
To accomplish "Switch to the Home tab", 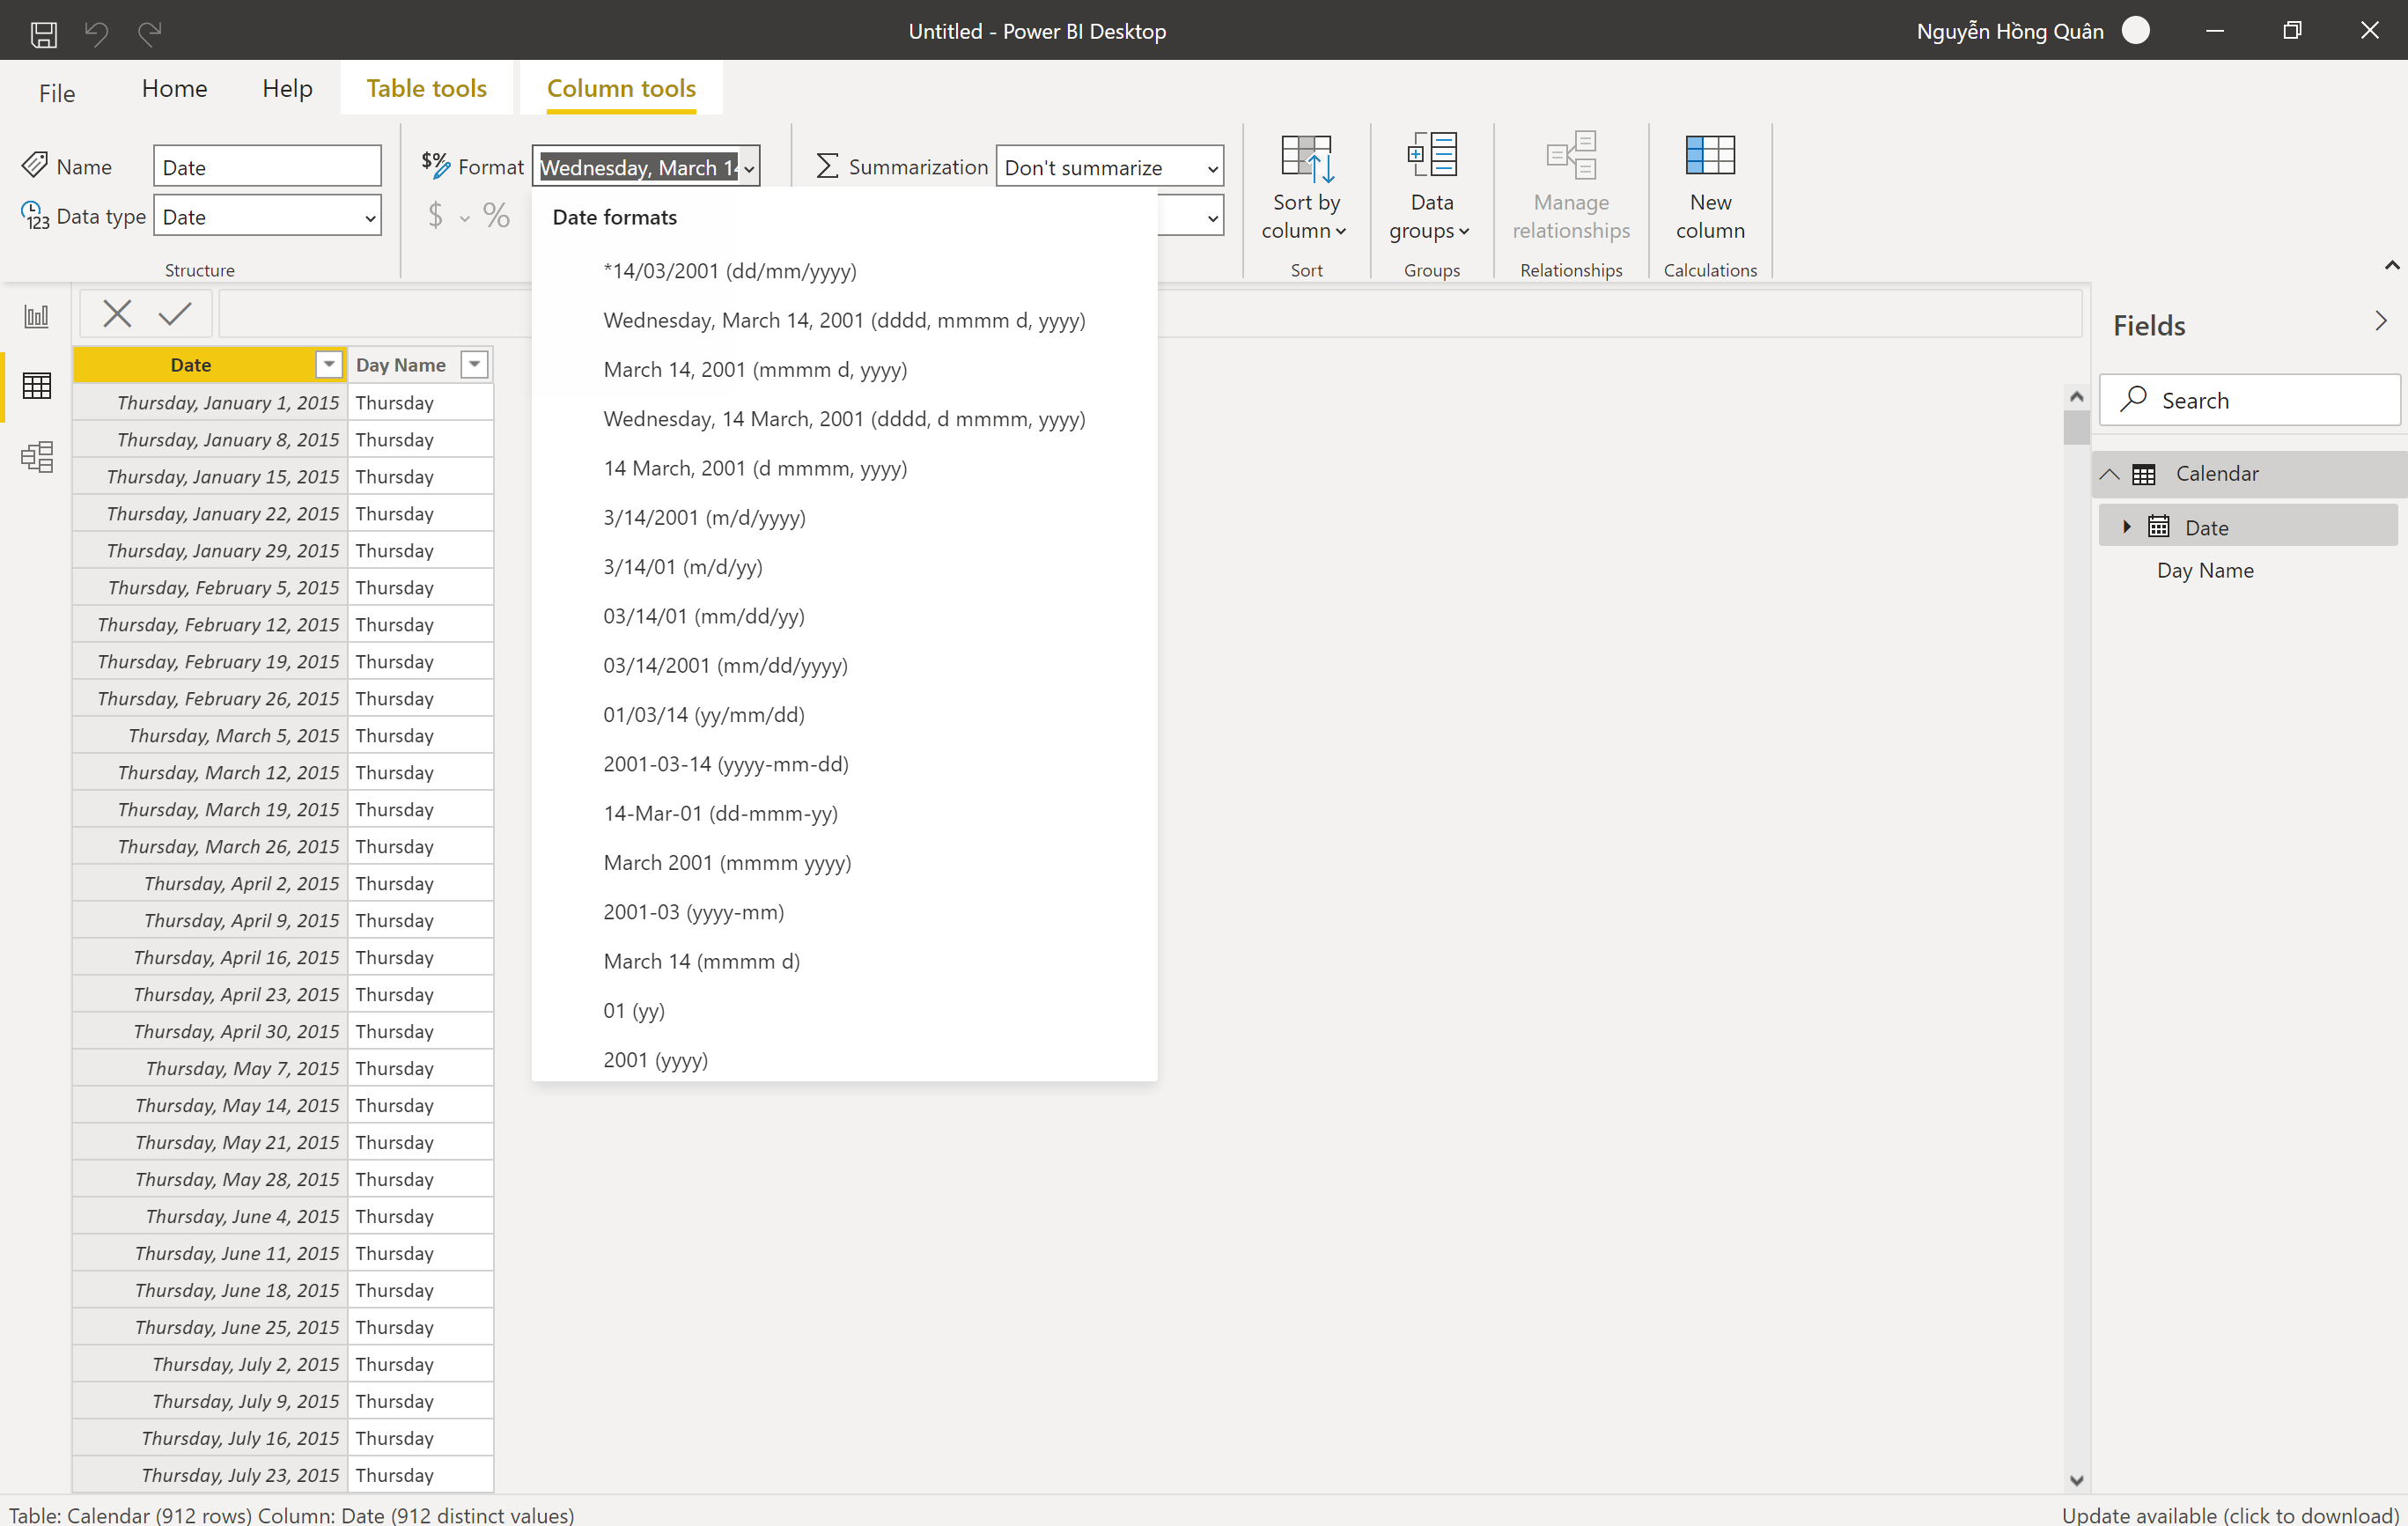I will [x=174, y=88].
